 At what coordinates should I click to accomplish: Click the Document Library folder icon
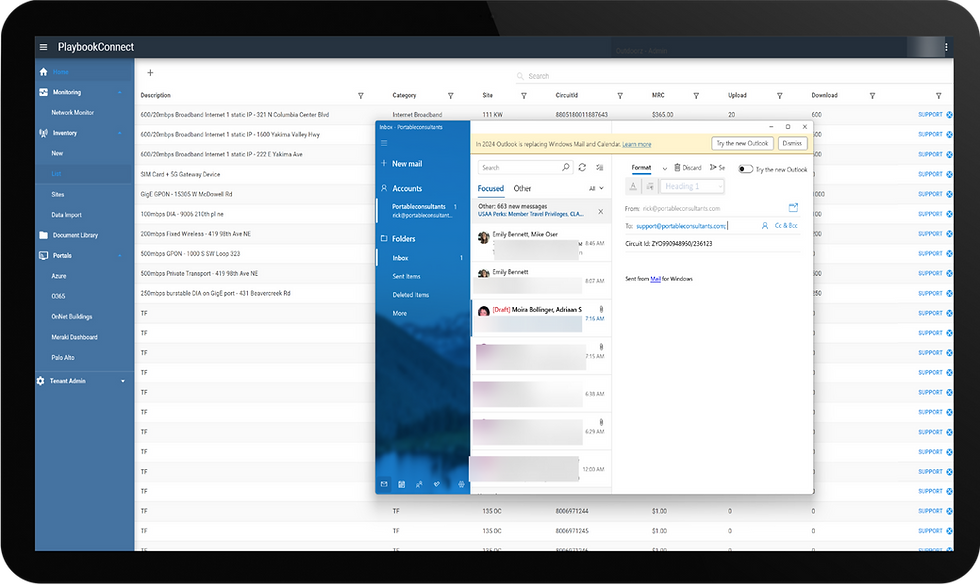(43, 235)
